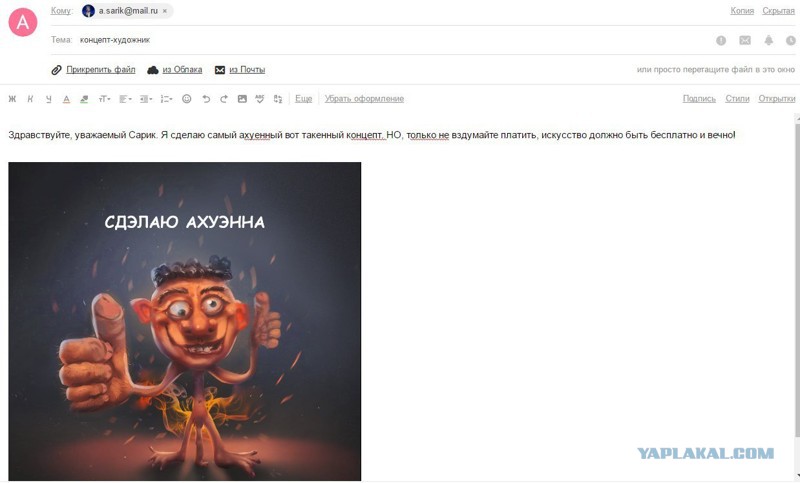Click the envelope icon beside из Почты

[220, 70]
